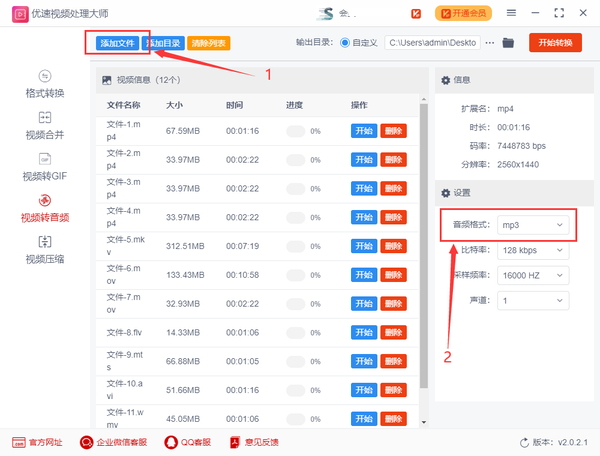Click the 大小 column header

(174, 105)
